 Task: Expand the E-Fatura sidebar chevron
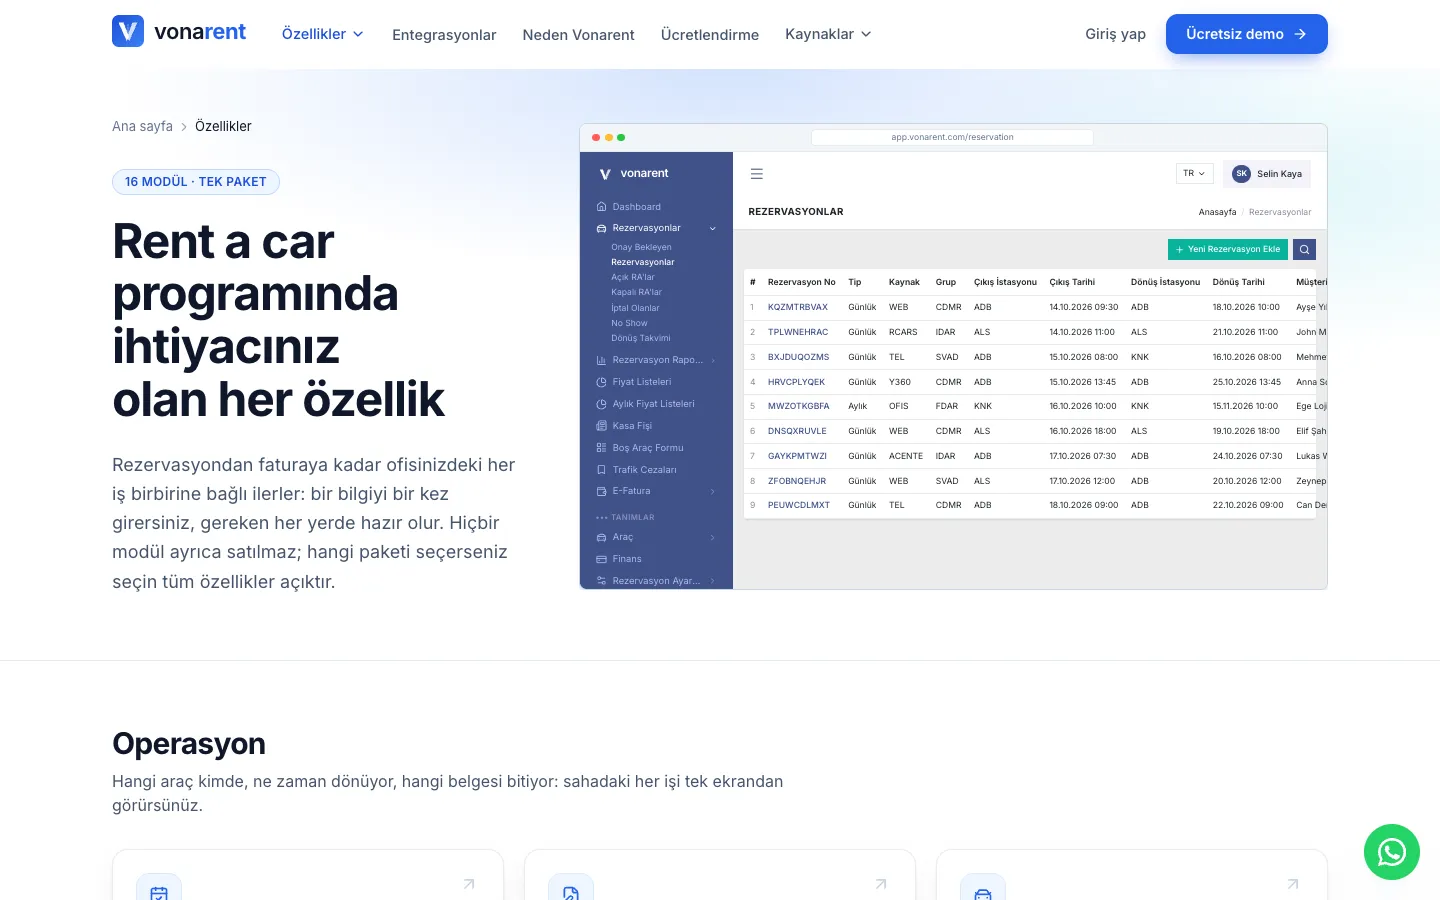coord(713,491)
